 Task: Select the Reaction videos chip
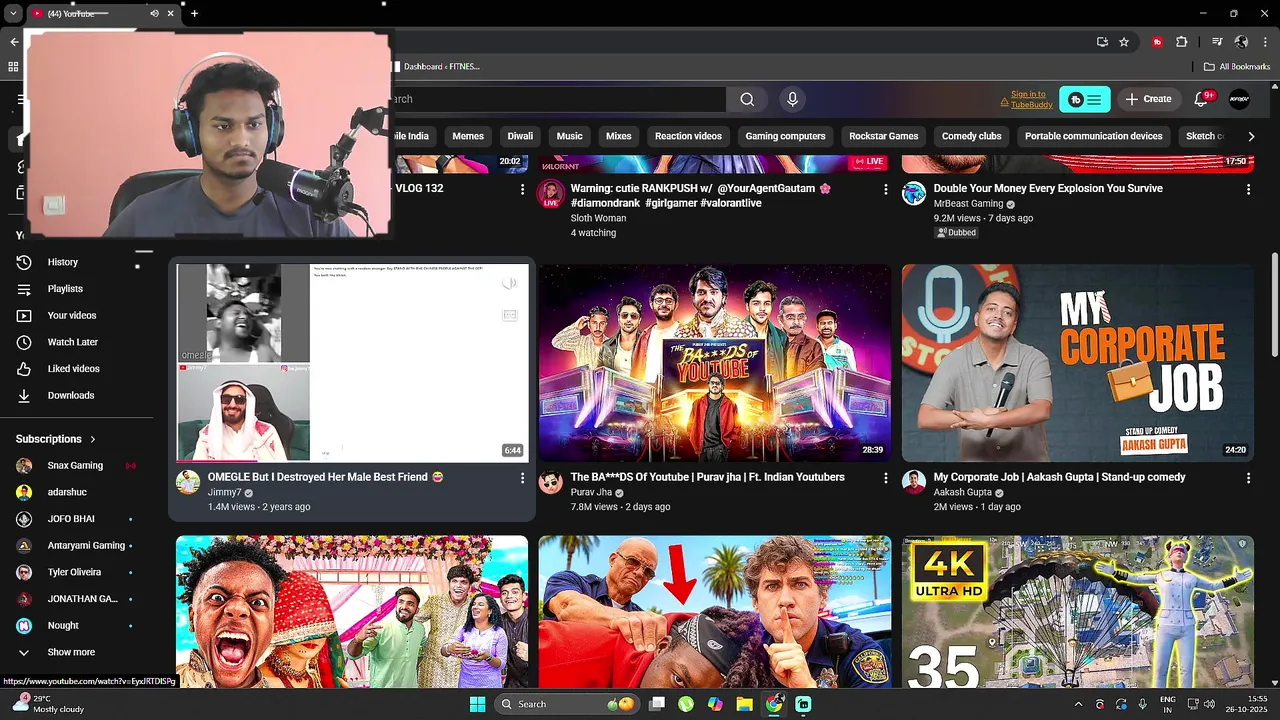(688, 136)
